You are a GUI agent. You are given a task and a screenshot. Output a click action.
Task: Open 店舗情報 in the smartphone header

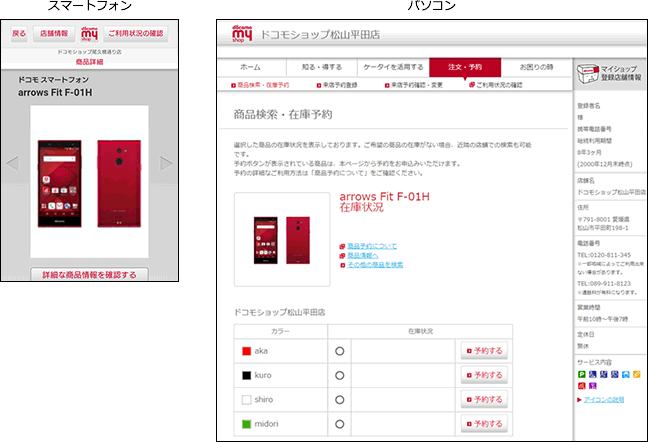click(x=54, y=33)
